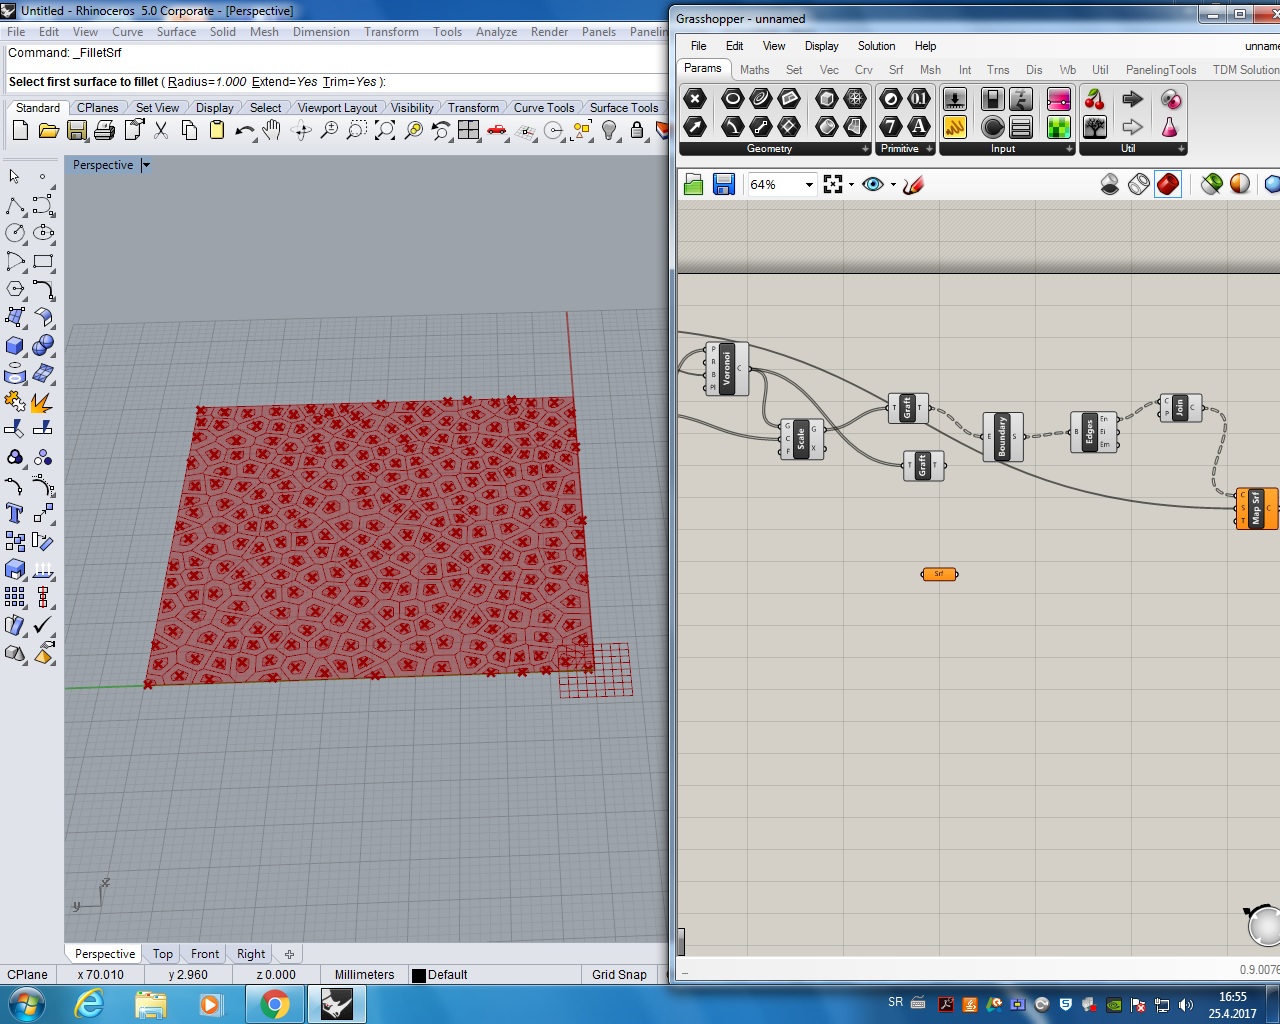Expand the Input panel group
1280x1024 pixels.
tap(1070, 149)
